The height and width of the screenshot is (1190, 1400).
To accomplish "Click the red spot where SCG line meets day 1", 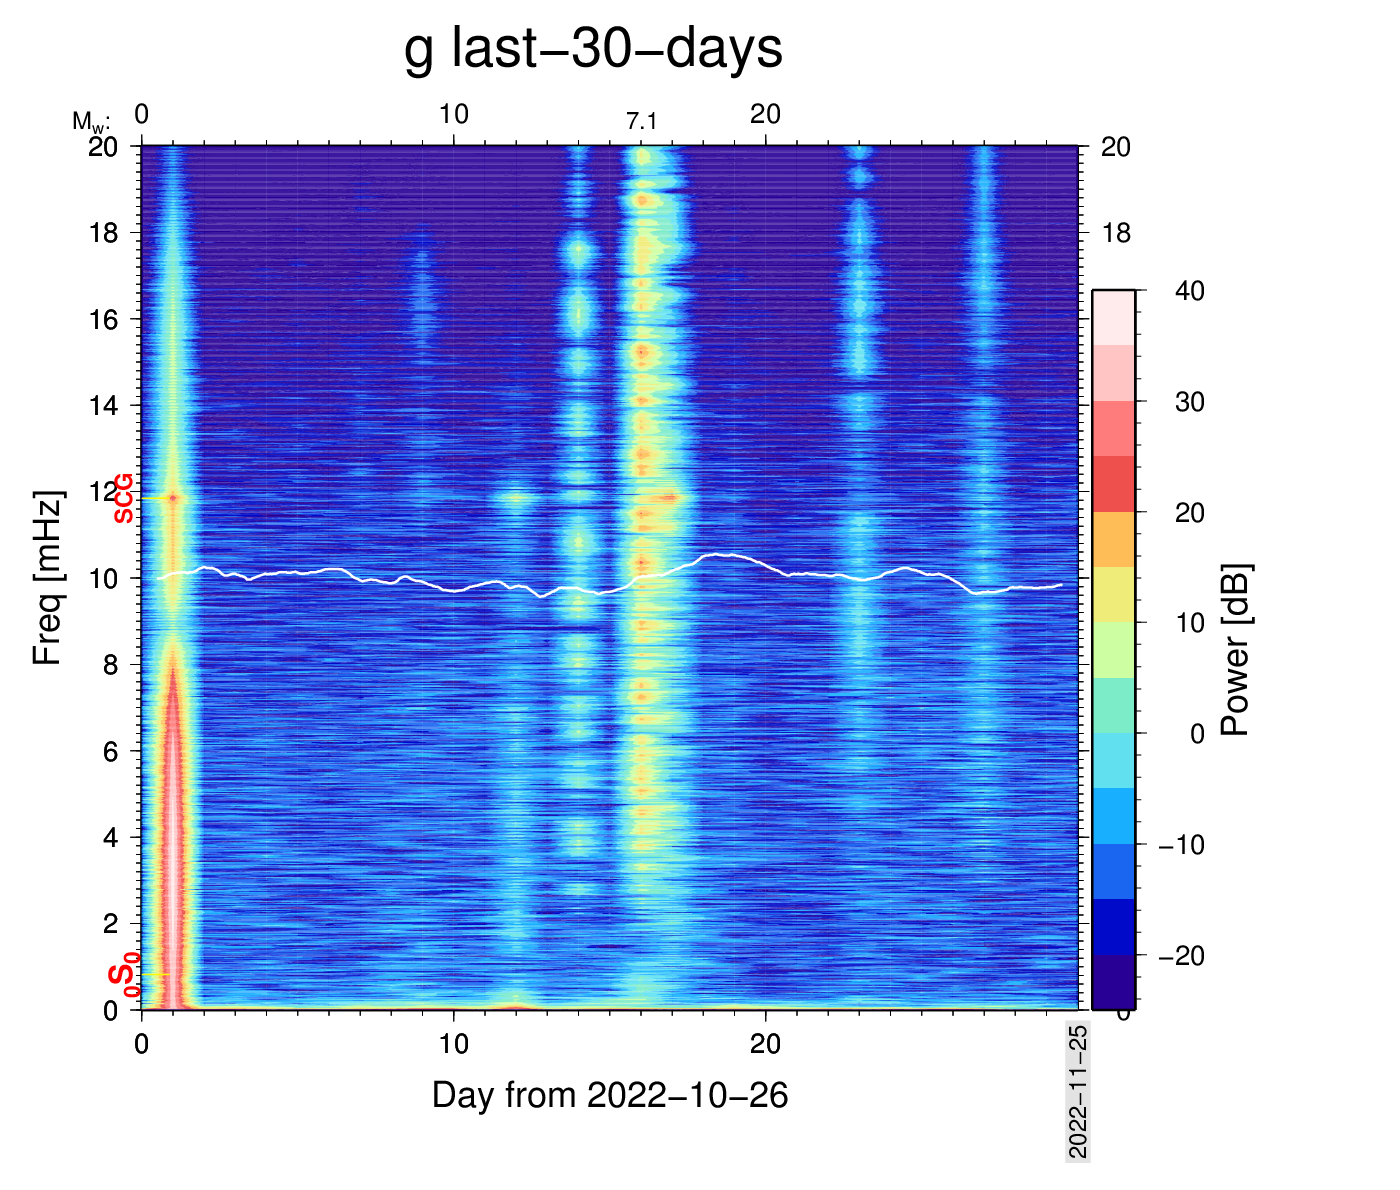I will pos(174,497).
